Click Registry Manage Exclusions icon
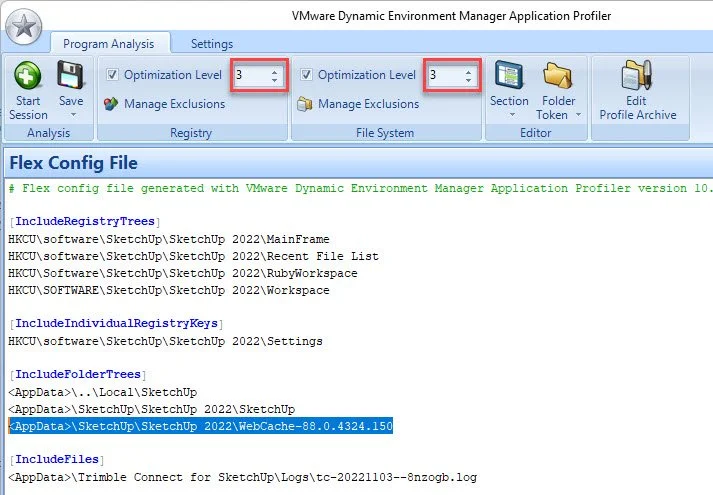 coord(111,104)
